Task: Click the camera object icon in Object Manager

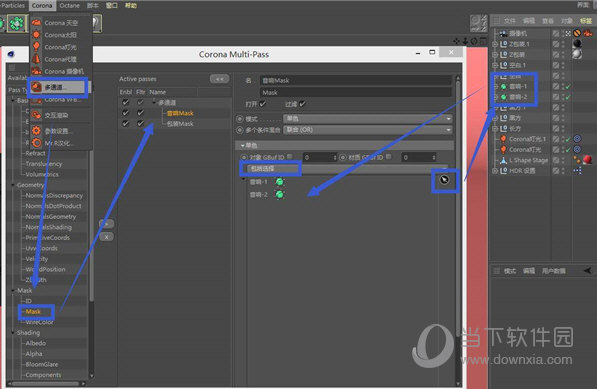Action: pyautogui.click(x=503, y=33)
